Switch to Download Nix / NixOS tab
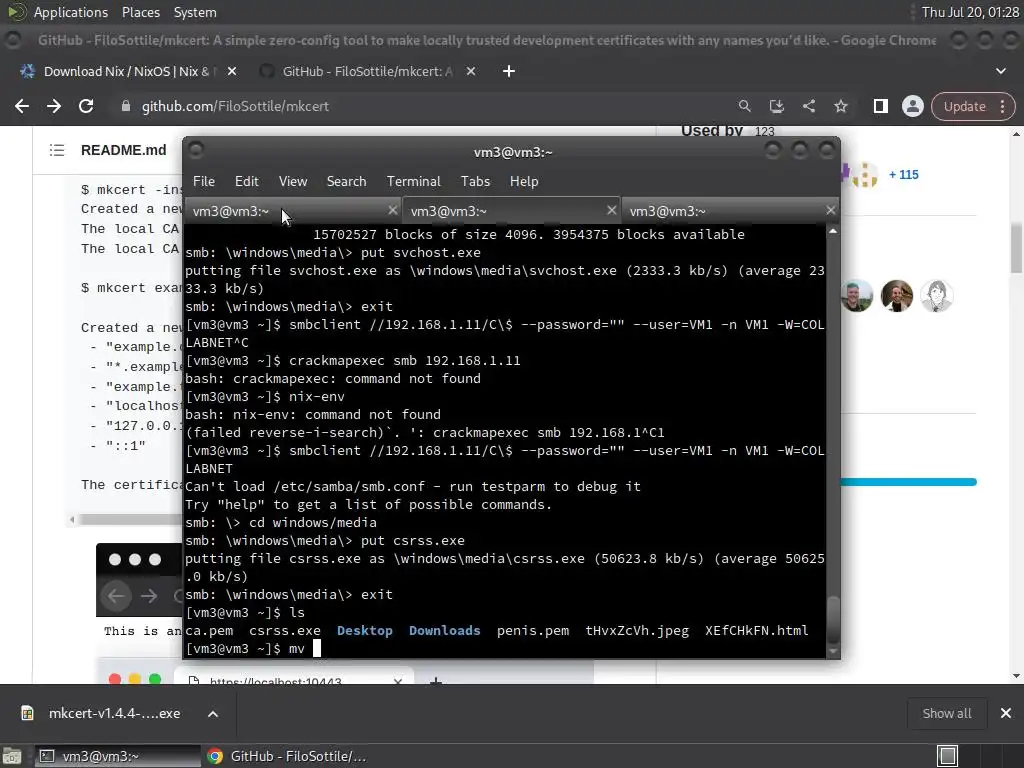1024x768 pixels. pos(126,71)
